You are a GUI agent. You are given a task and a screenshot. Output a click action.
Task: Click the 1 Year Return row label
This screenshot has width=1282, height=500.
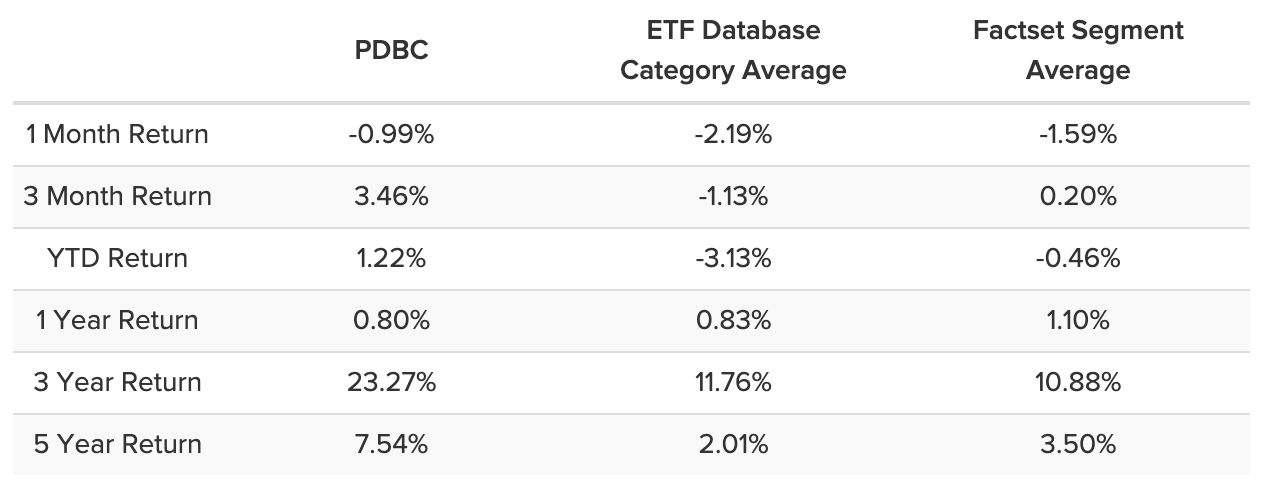pyautogui.click(x=118, y=320)
